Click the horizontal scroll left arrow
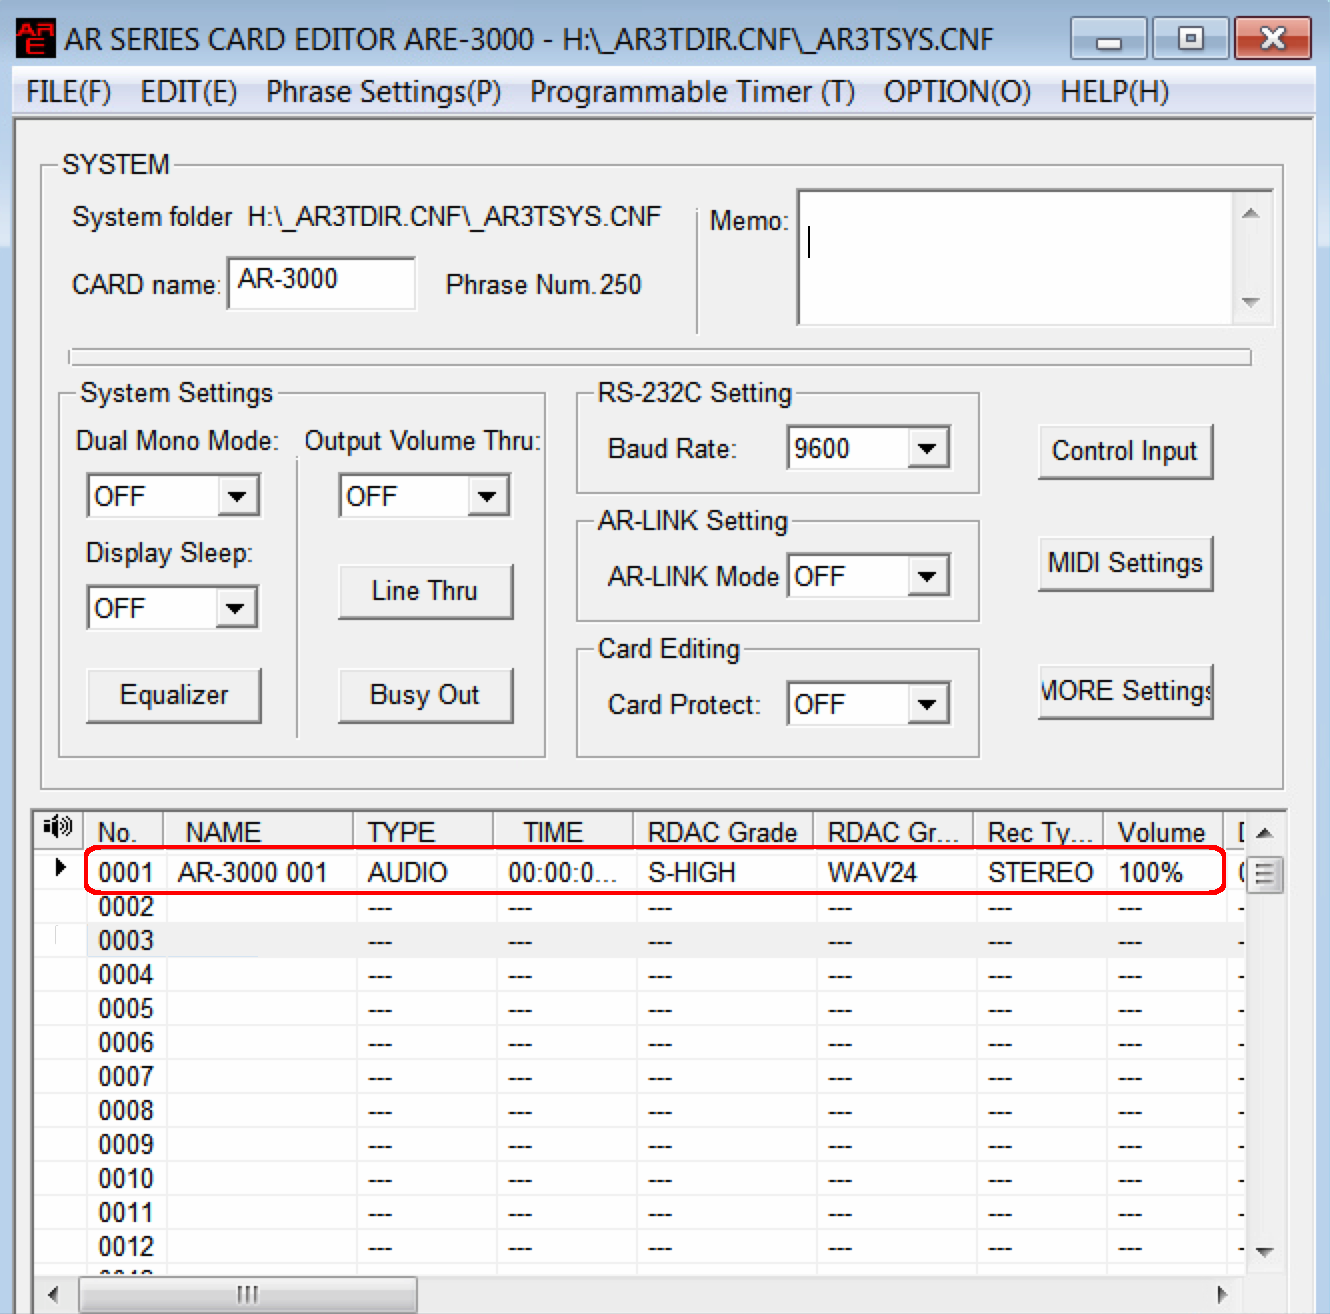Screen dimensions: 1330x1314 click(54, 1294)
